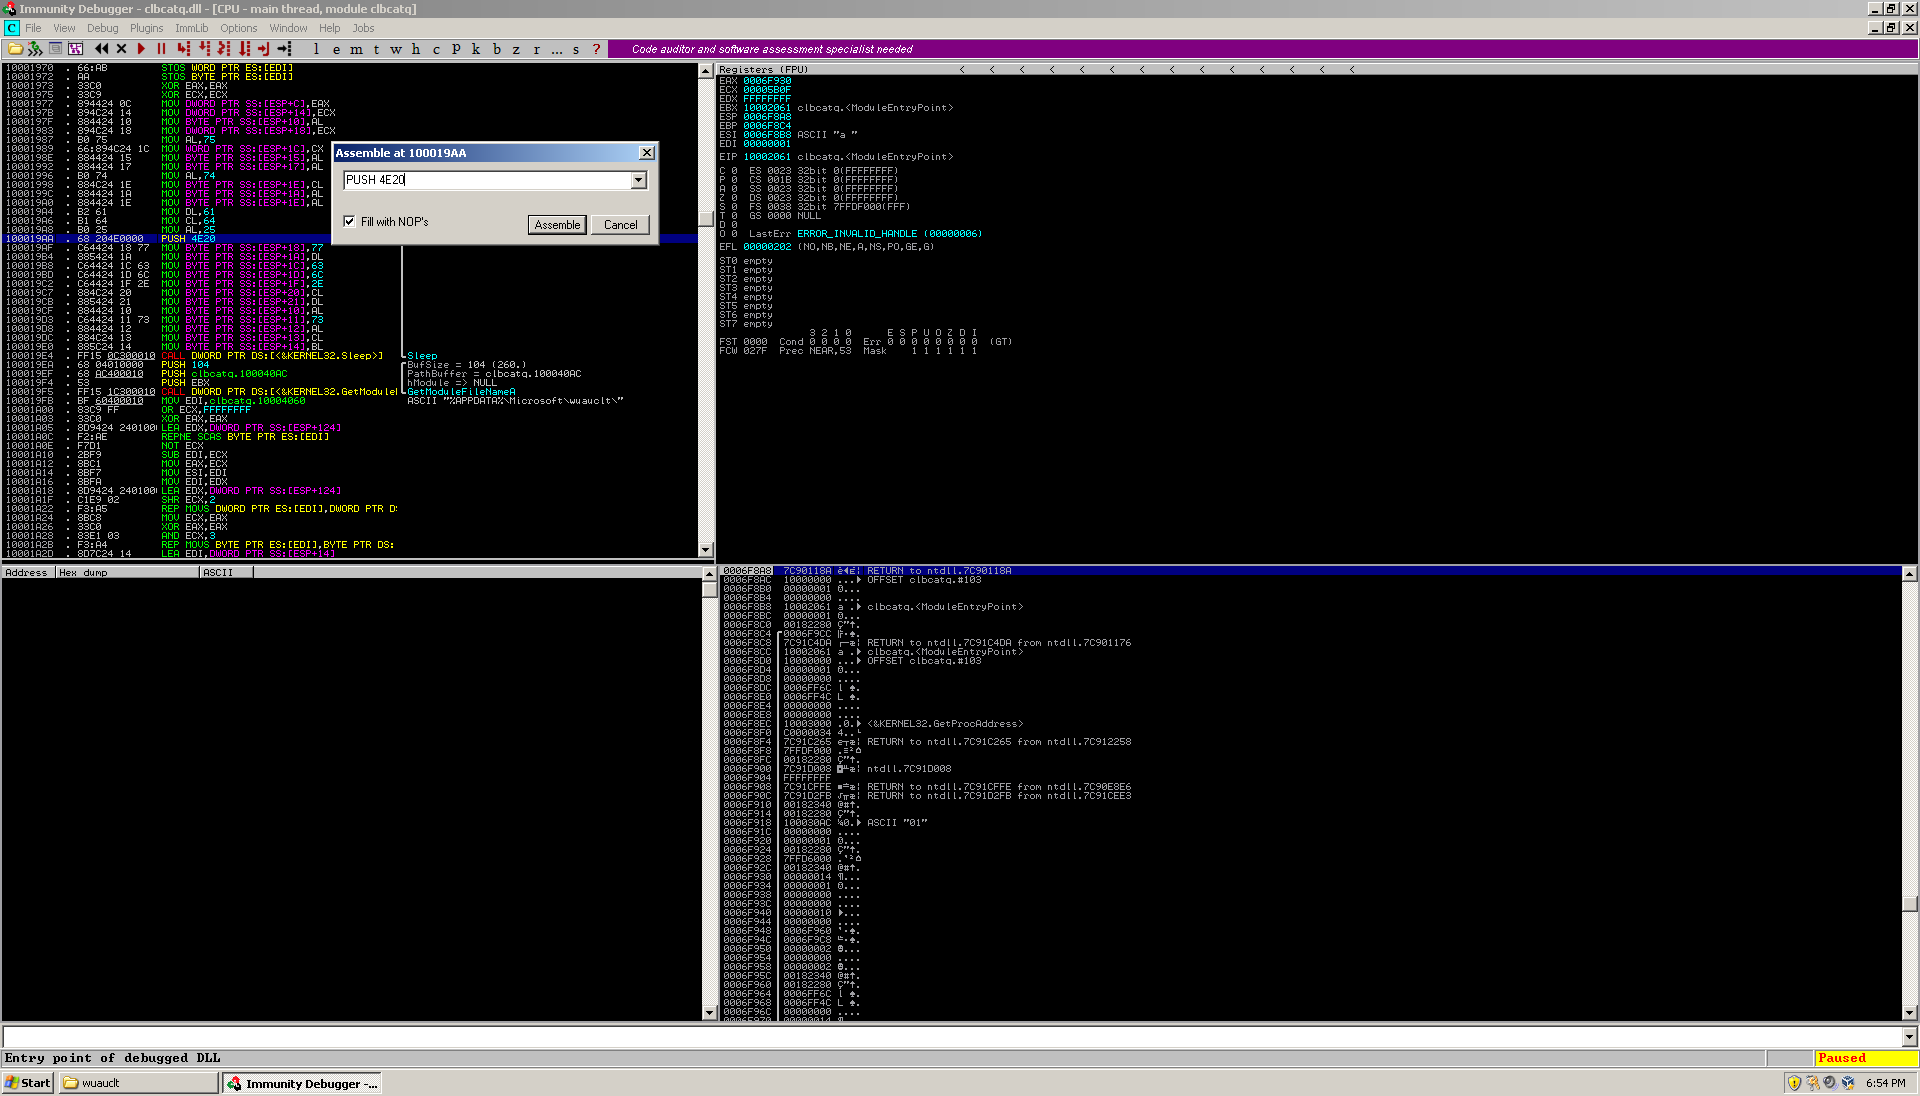The width and height of the screenshot is (1920, 1096).
Task: Show Patches with 'p' button
Action: coord(456,49)
